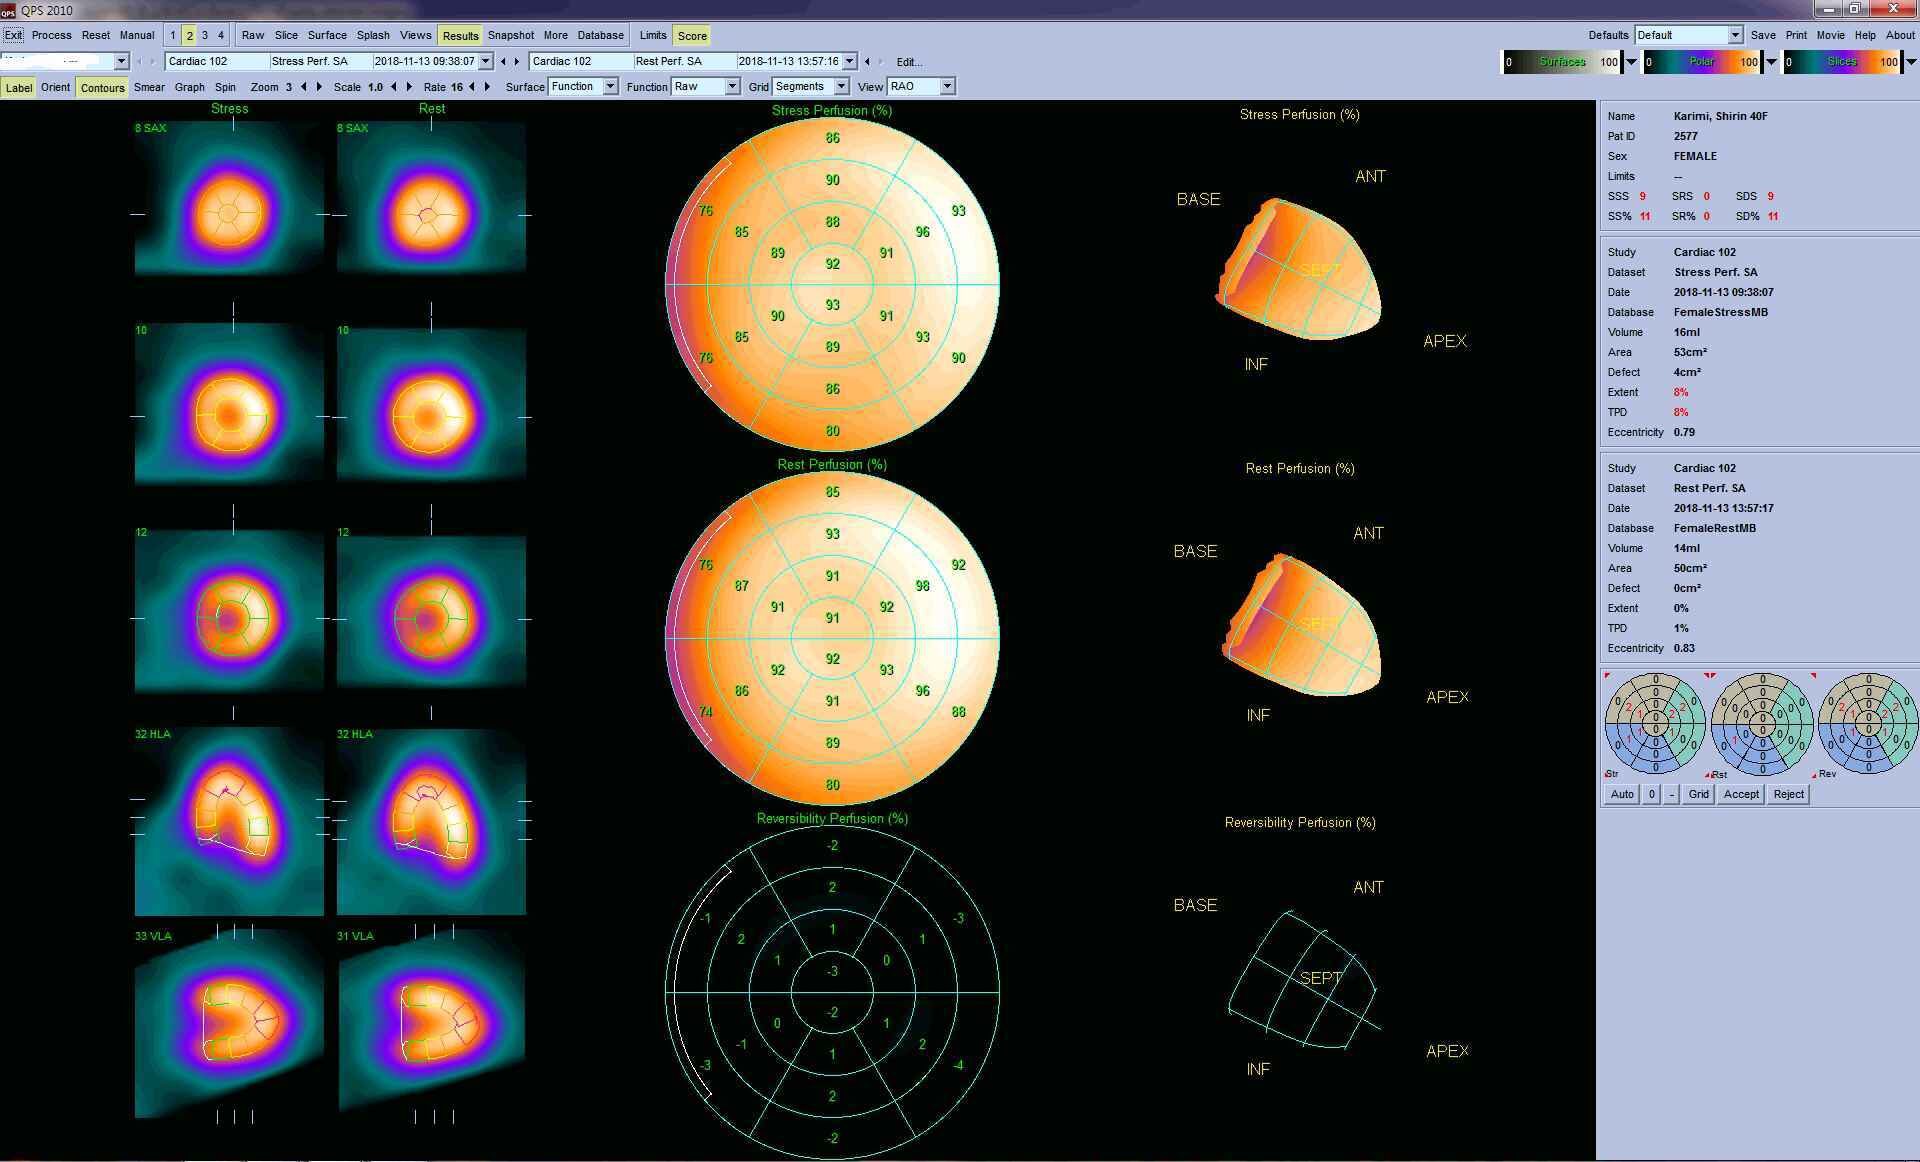The height and width of the screenshot is (1162, 1920).
Task: Switch to the Slice page
Action: point(286,36)
